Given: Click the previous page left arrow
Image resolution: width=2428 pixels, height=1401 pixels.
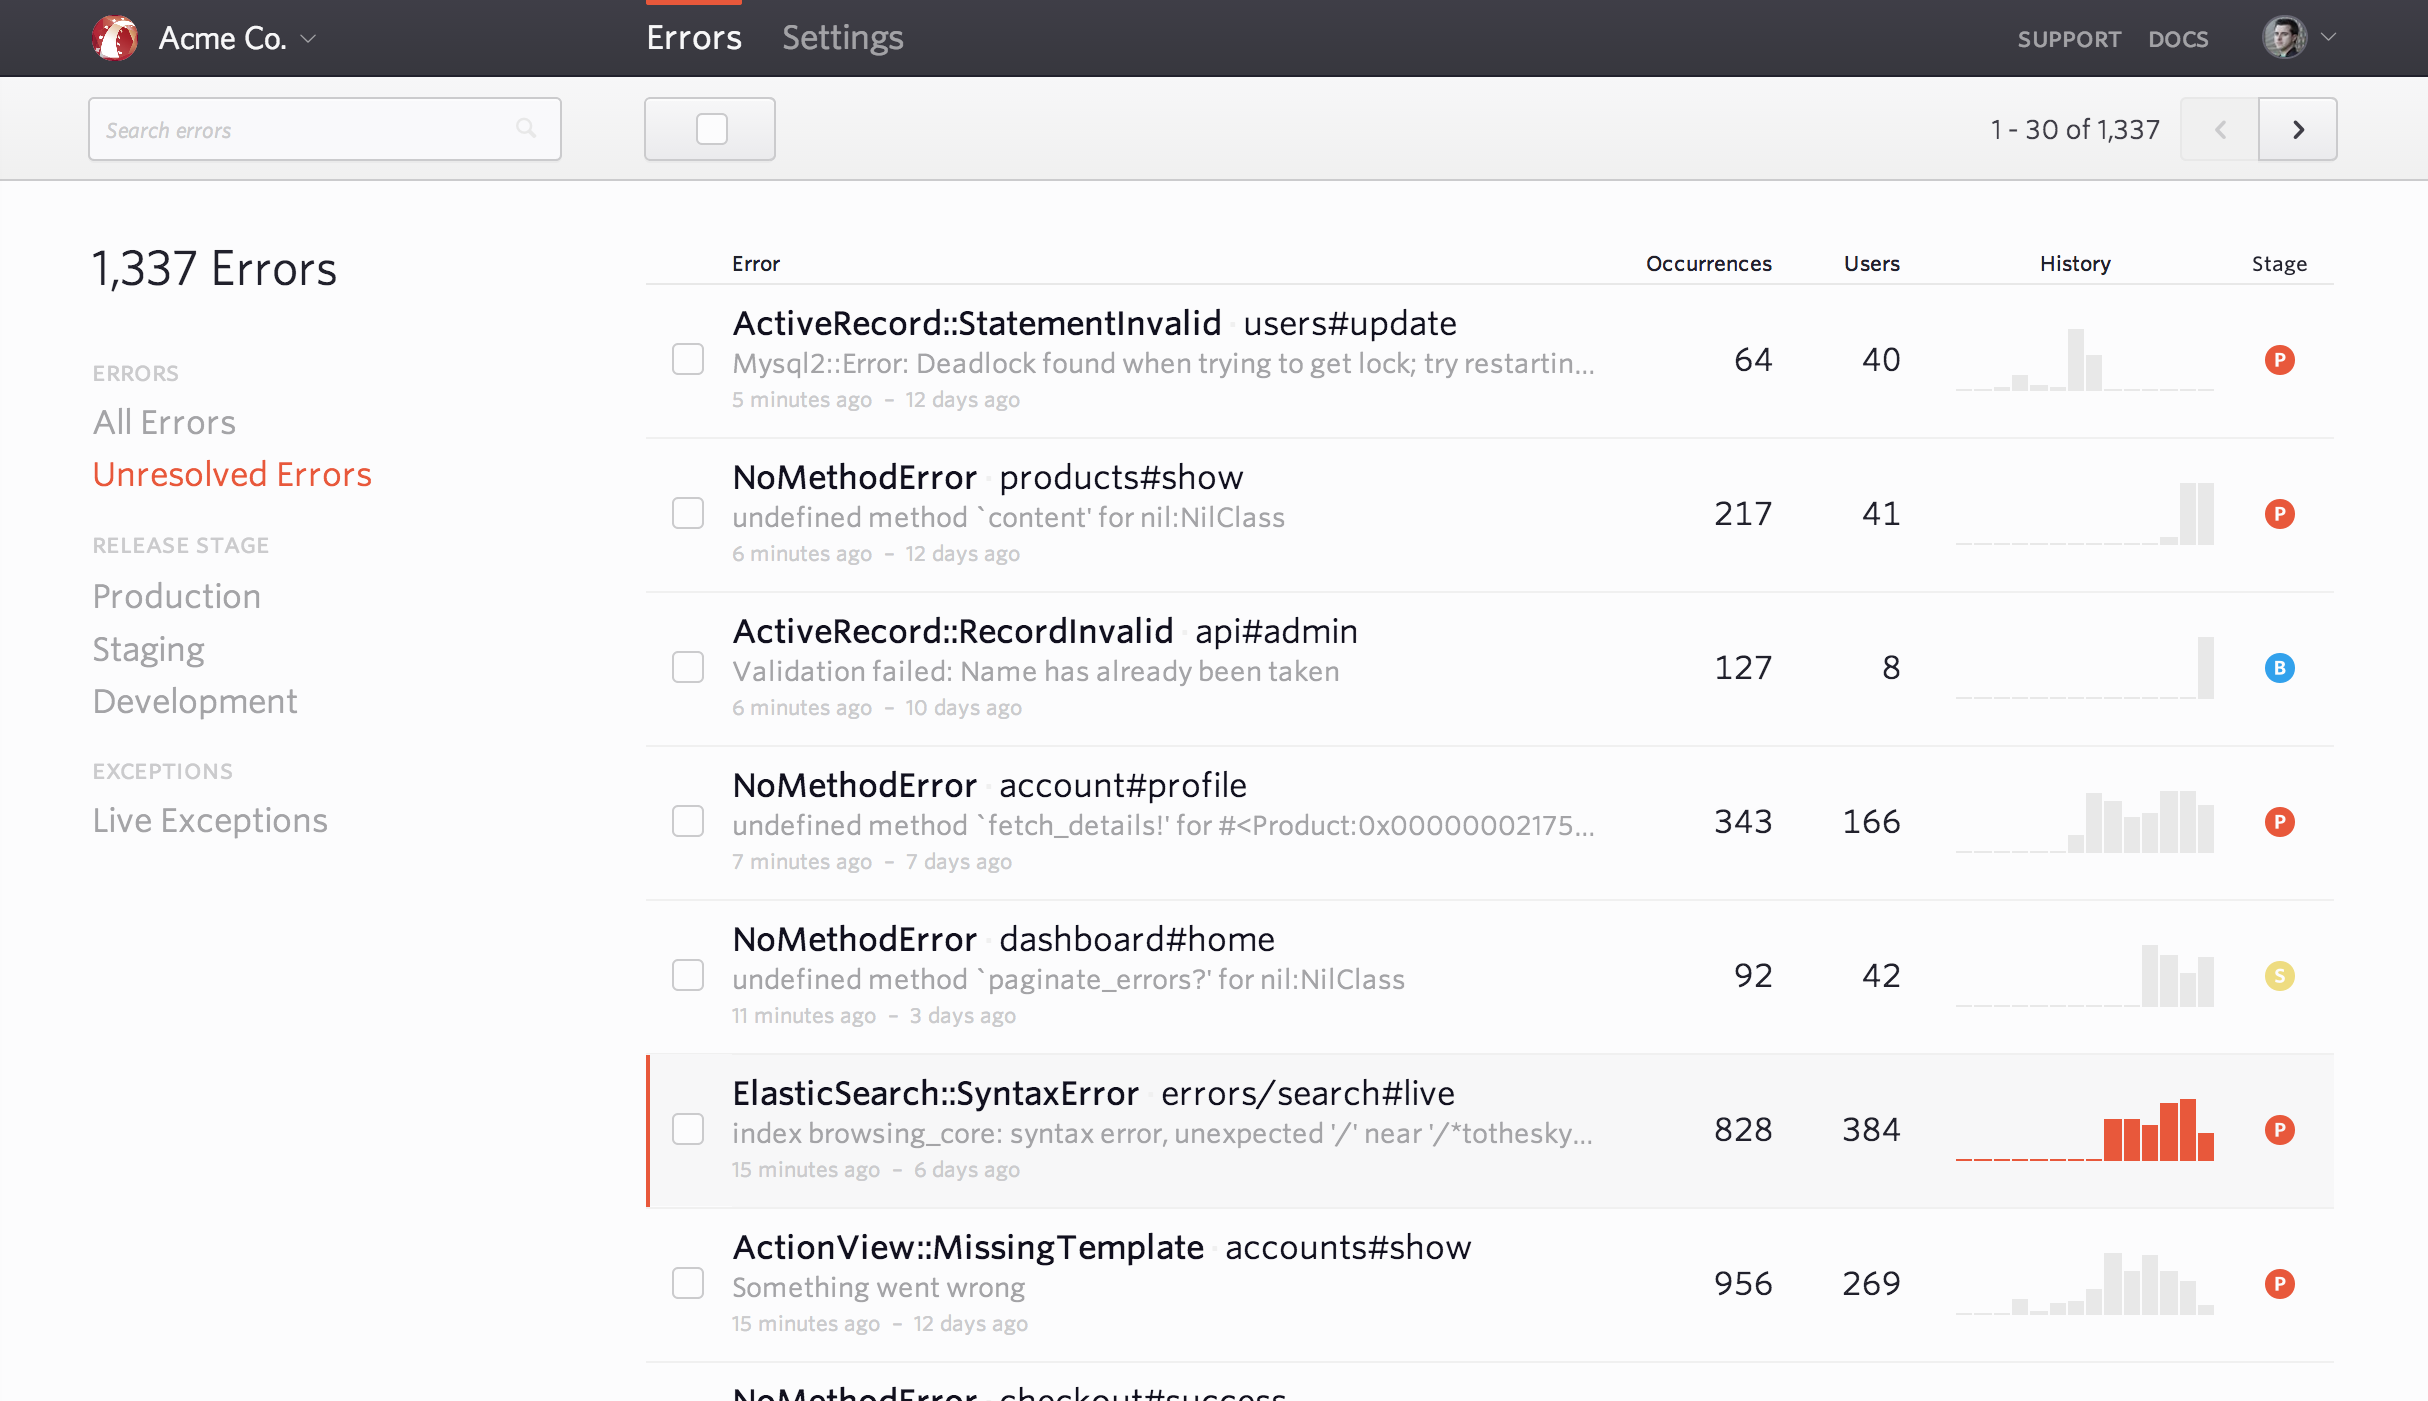Looking at the screenshot, I should pyautogui.click(x=2219, y=129).
